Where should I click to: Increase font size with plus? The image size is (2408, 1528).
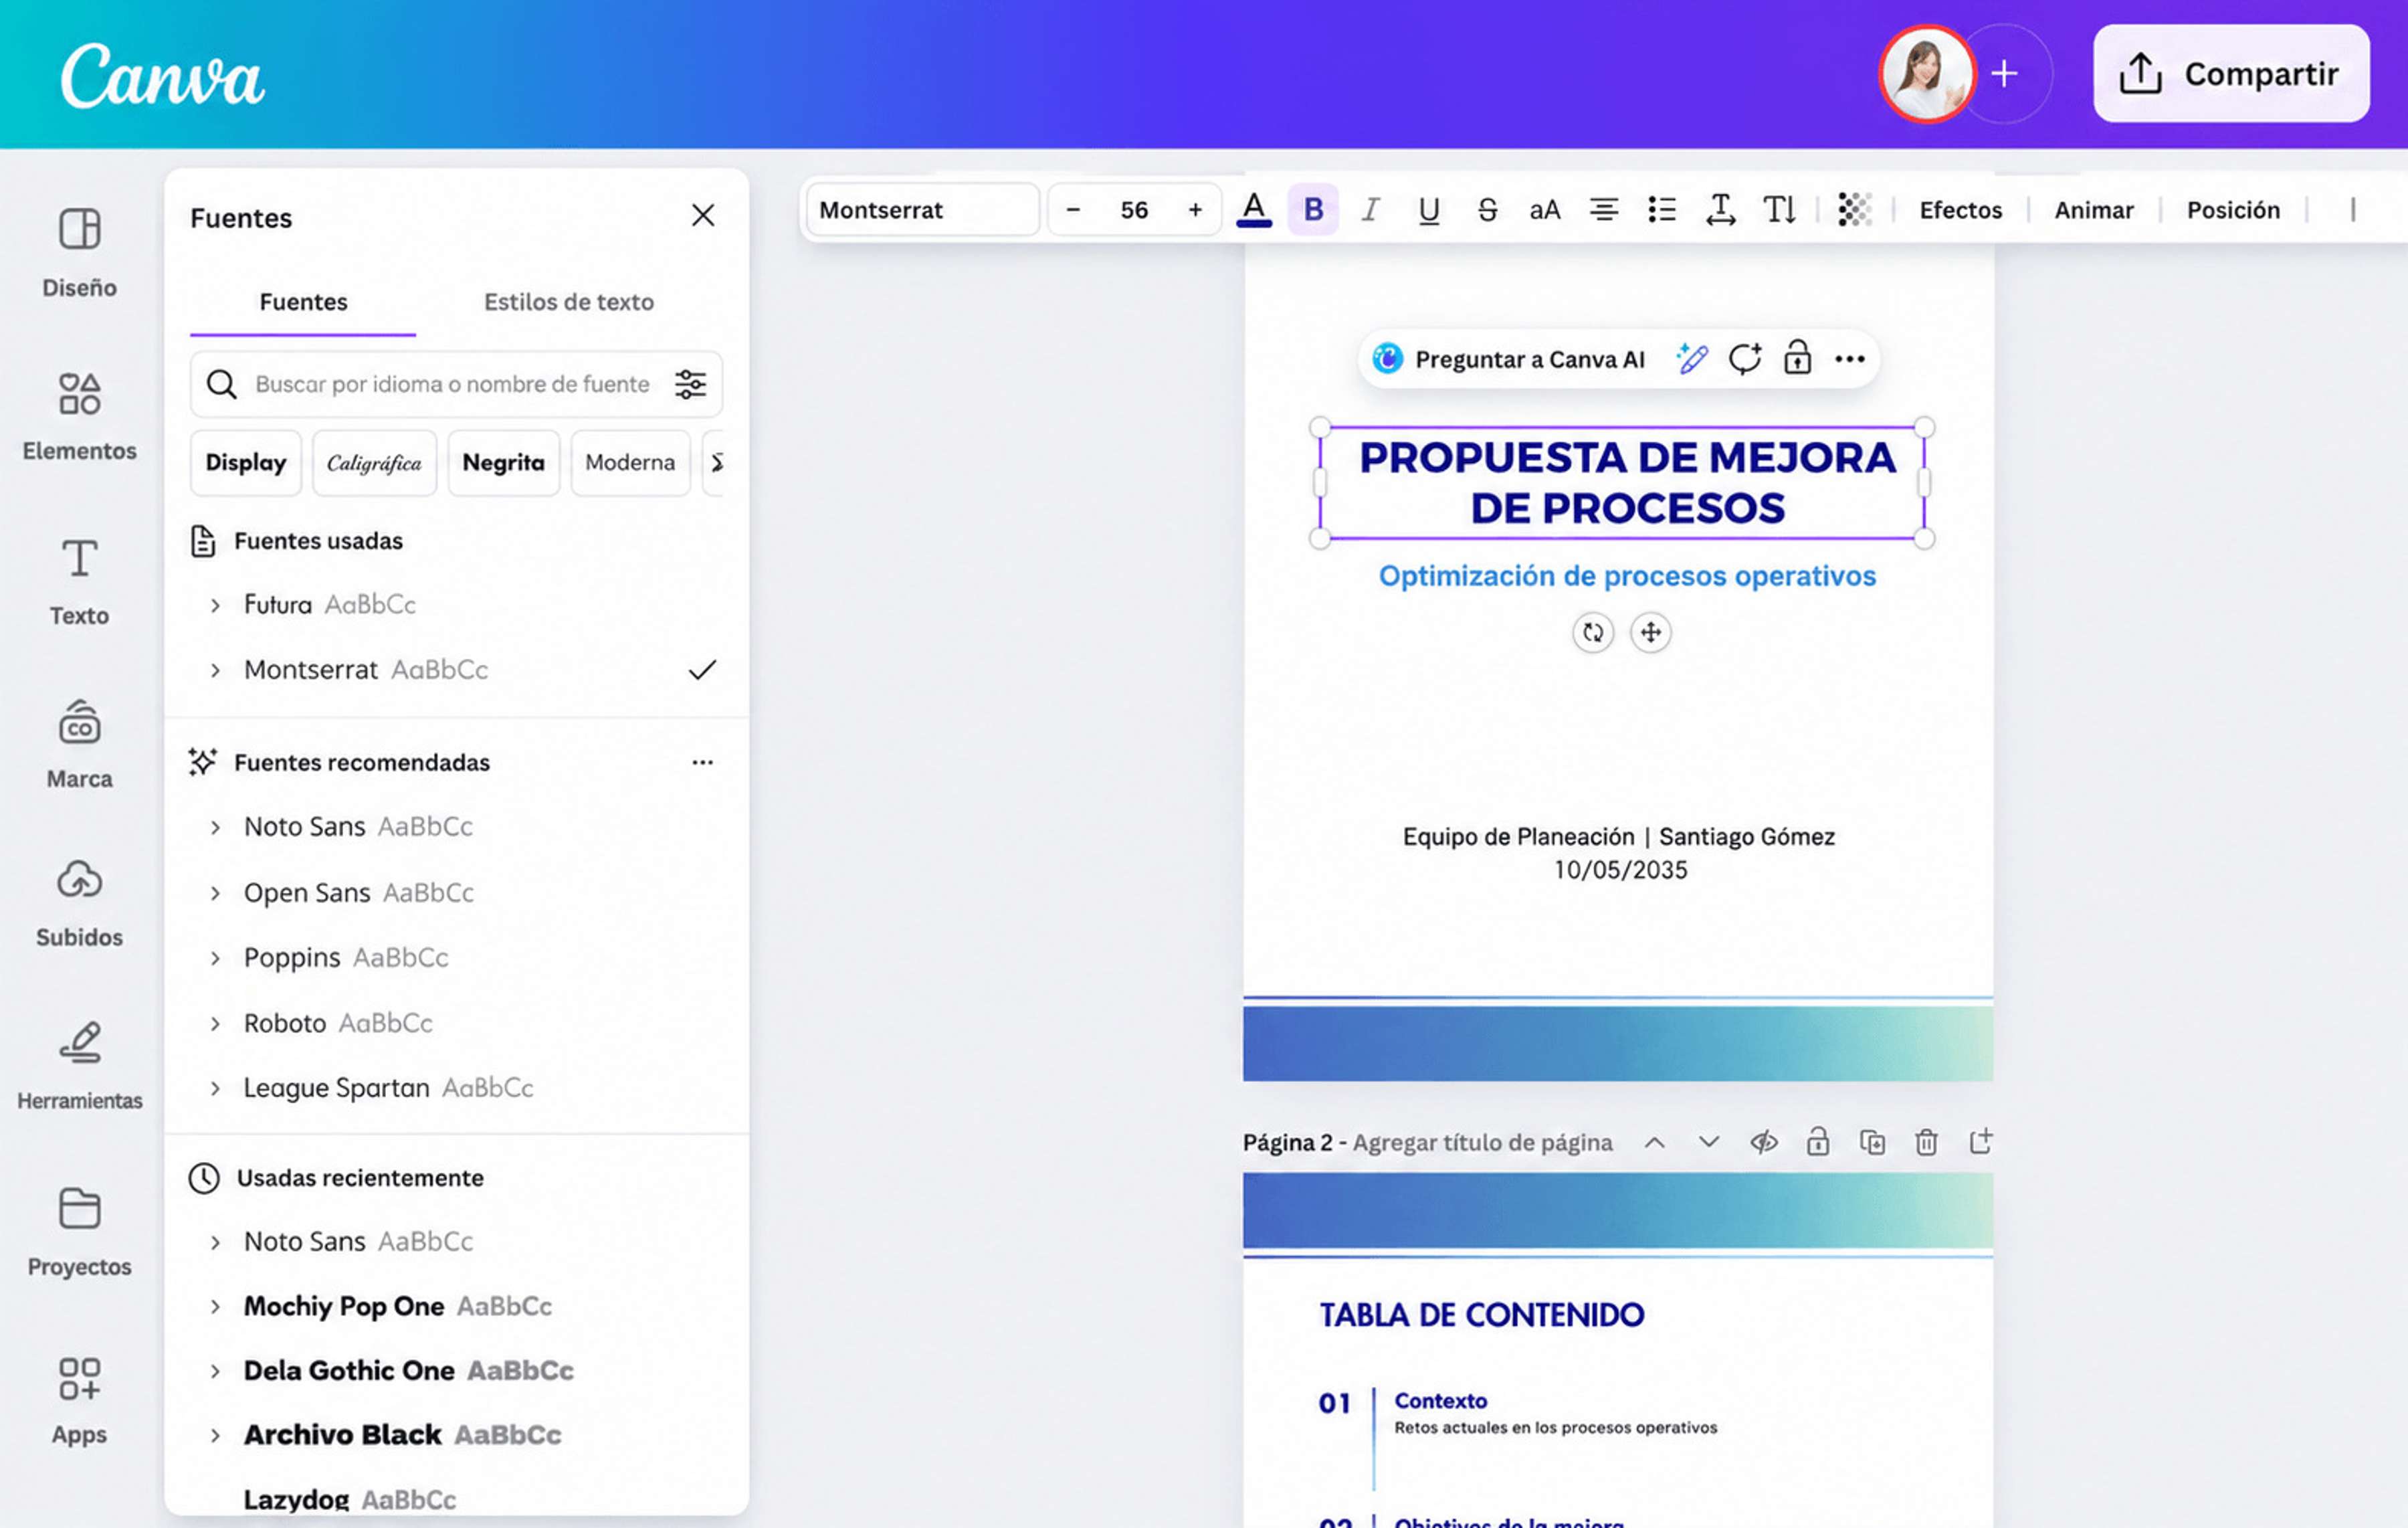pyautogui.click(x=1195, y=210)
